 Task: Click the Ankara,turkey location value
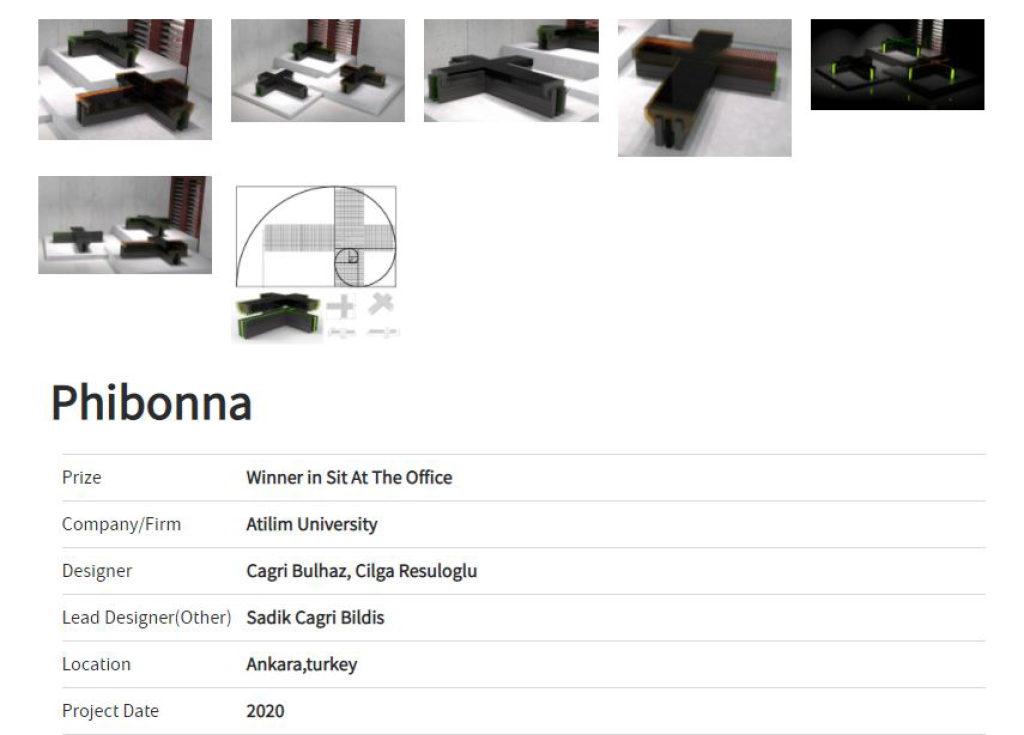302,664
